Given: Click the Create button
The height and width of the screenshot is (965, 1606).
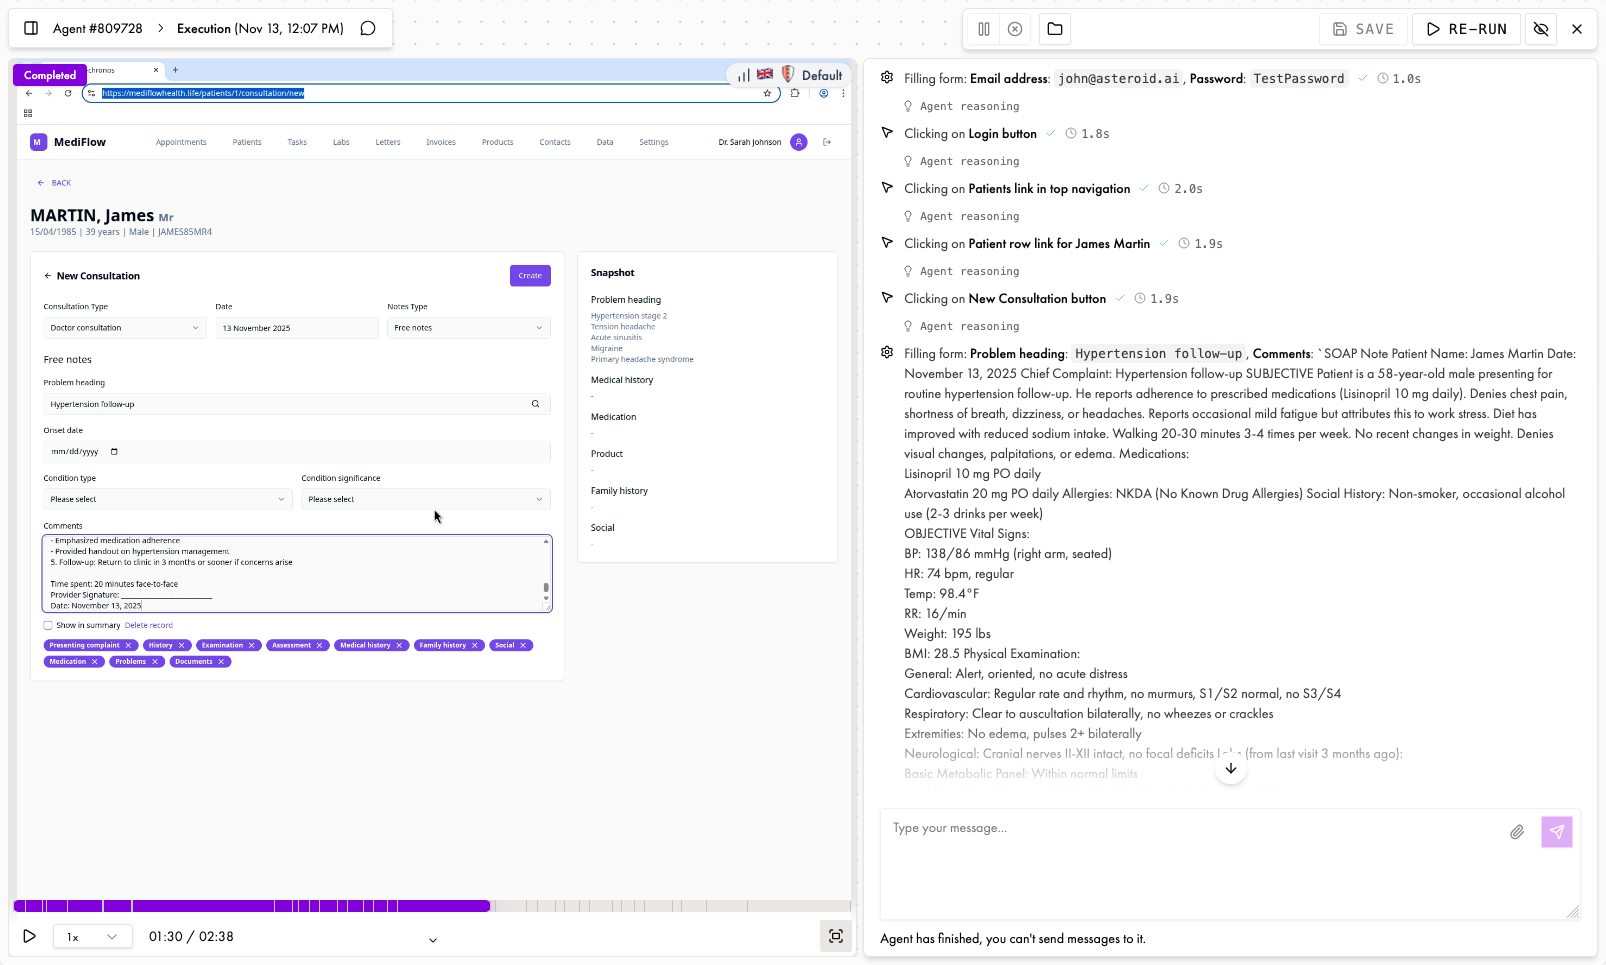Looking at the screenshot, I should click(x=530, y=276).
